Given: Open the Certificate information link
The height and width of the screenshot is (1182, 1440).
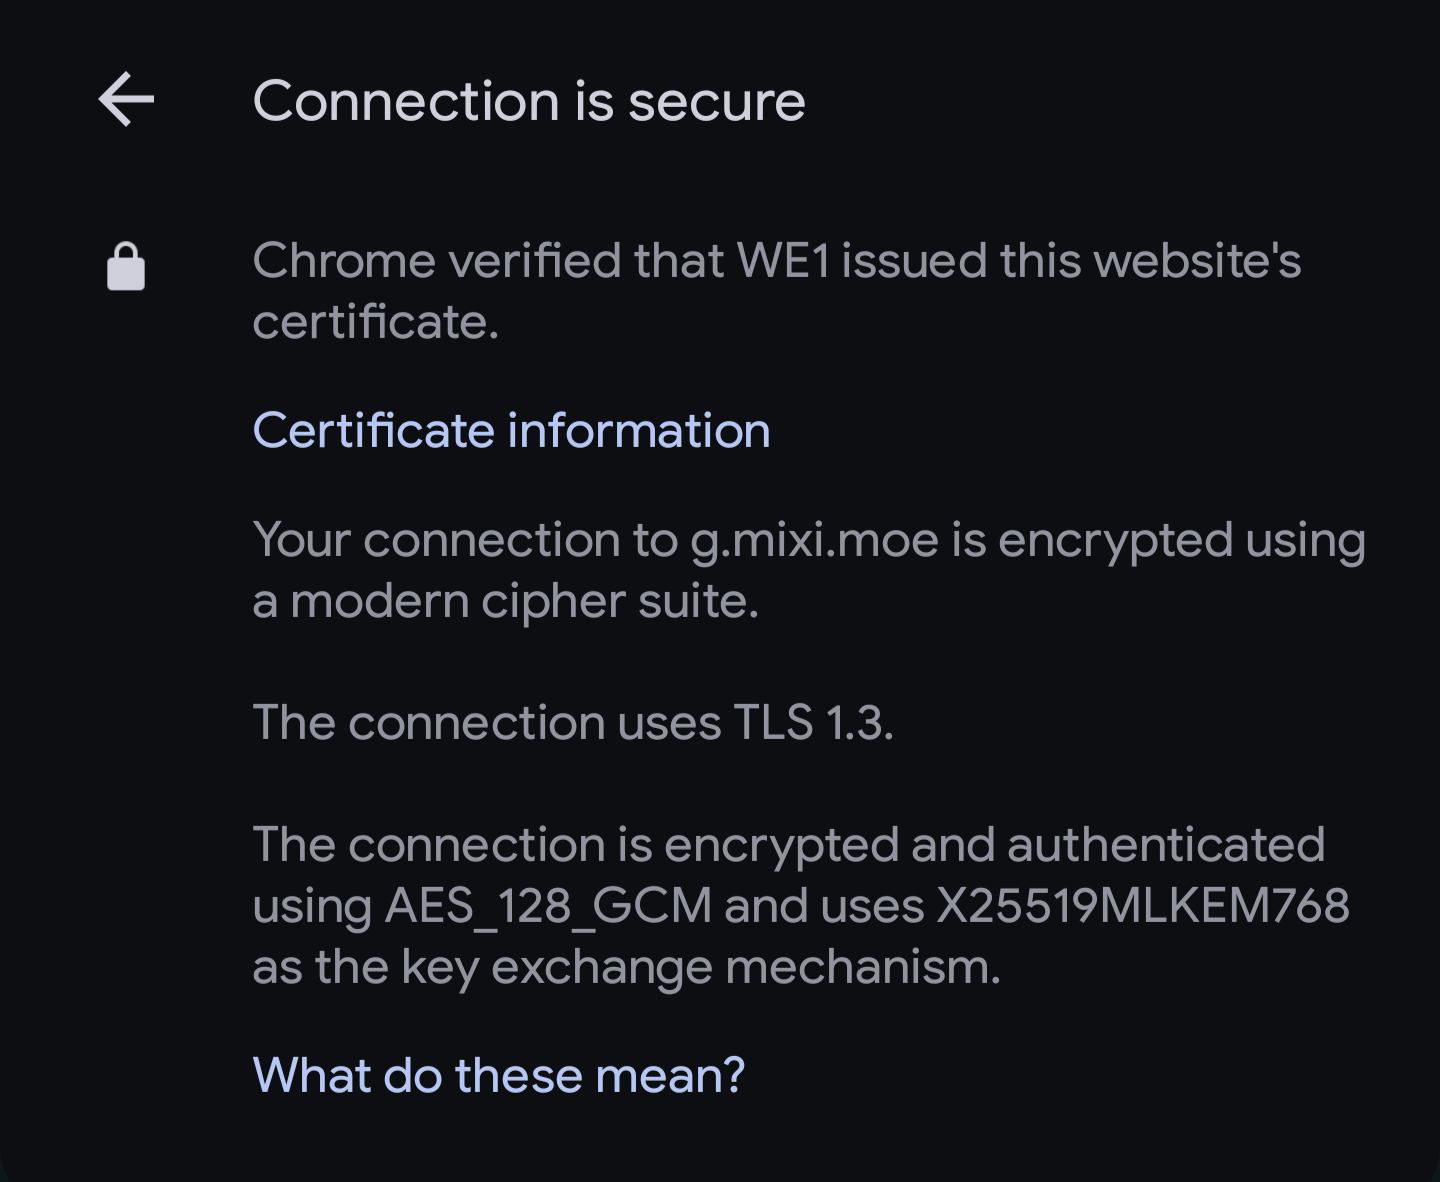Looking at the screenshot, I should tap(511, 431).
